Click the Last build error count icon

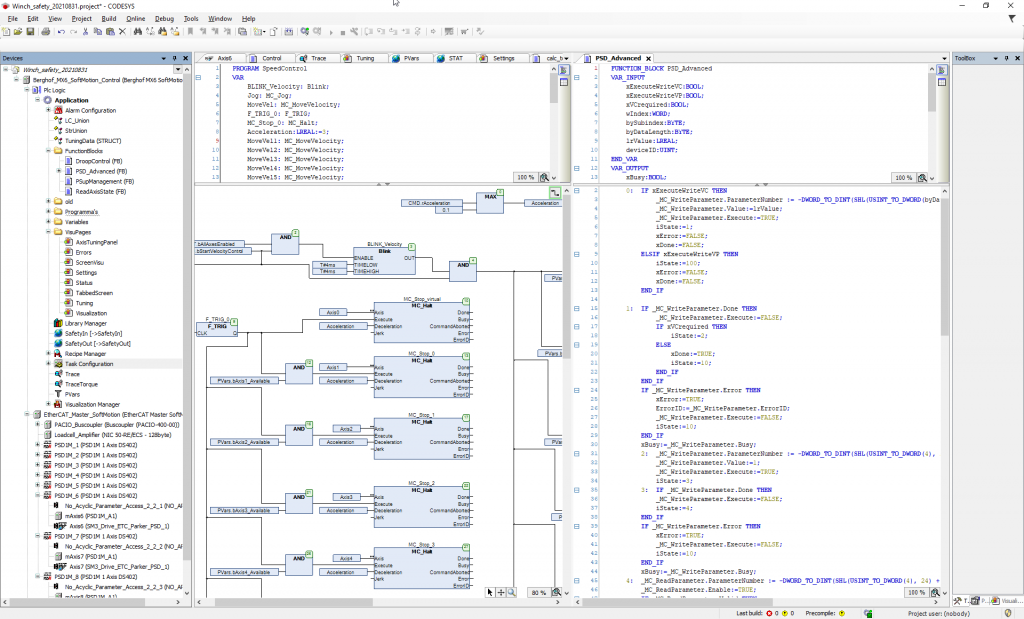point(769,613)
